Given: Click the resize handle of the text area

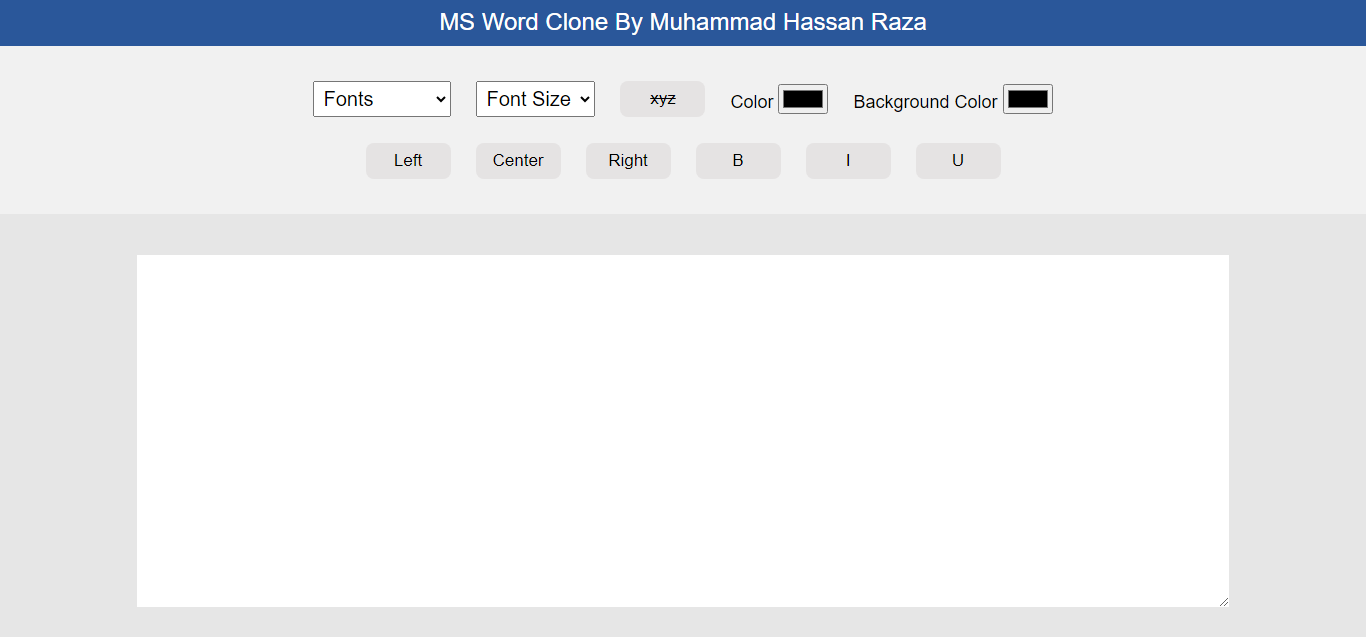Looking at the screenshot, I should point(1224,600).
